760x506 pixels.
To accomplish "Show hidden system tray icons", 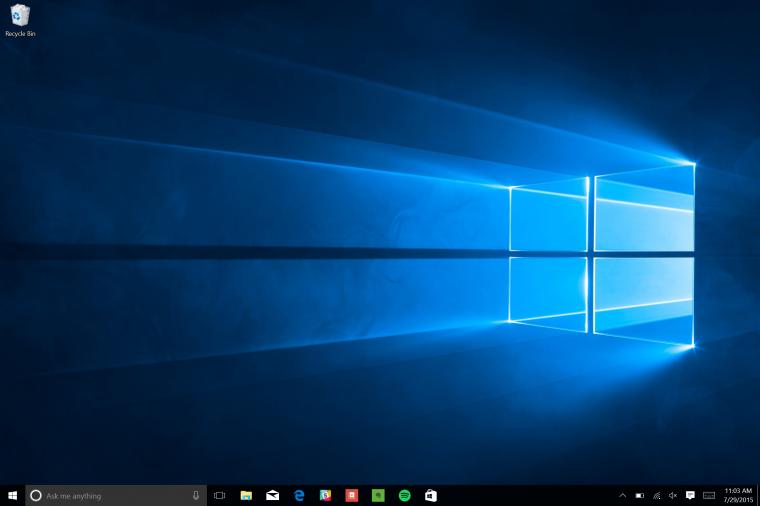I will point(623,495).
